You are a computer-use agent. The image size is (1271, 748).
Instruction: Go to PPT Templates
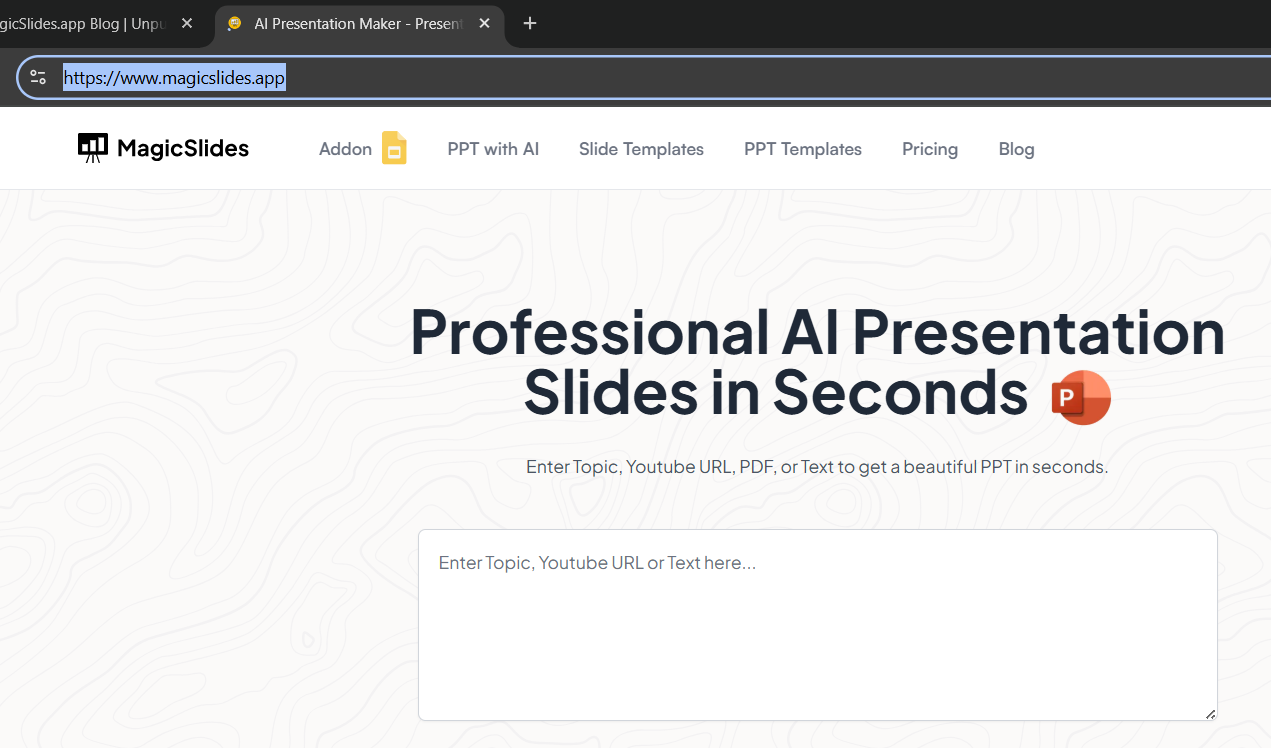(x=803, y=149)
